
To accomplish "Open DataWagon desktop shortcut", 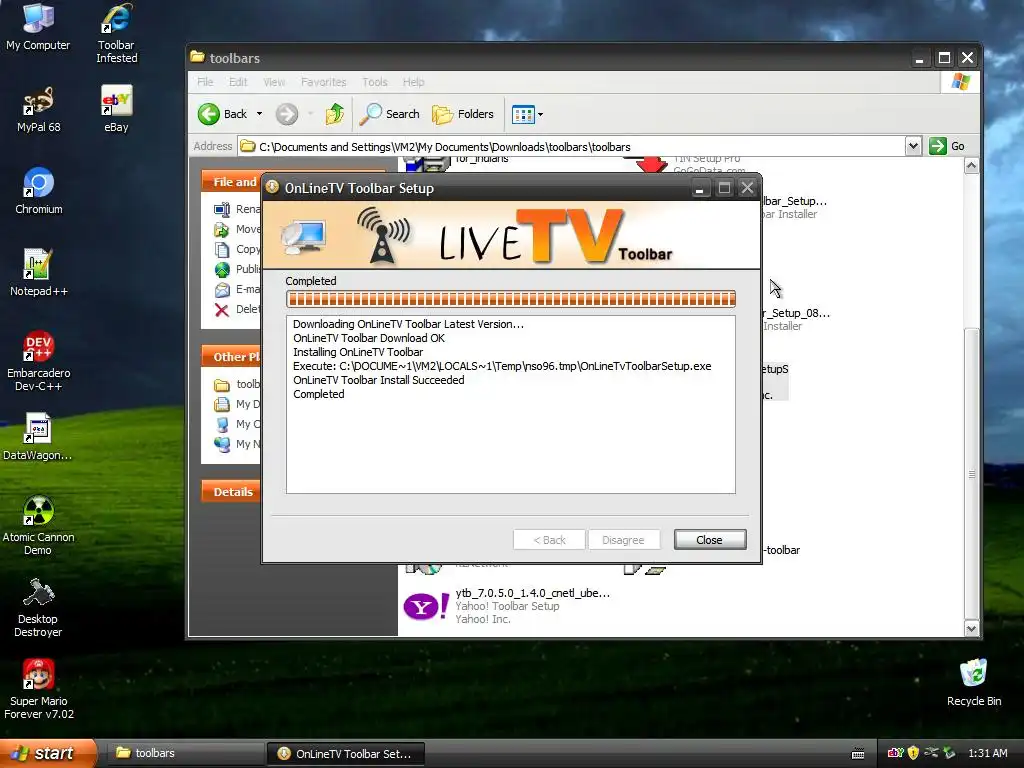I will [x=38, y=436].
